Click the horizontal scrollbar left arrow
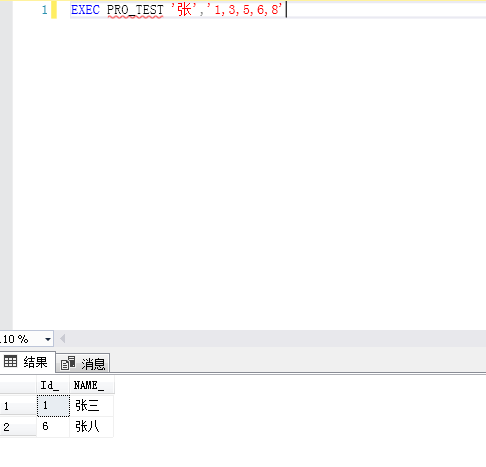486x467 pixels. pyautogui.click(x=62, y=339)
